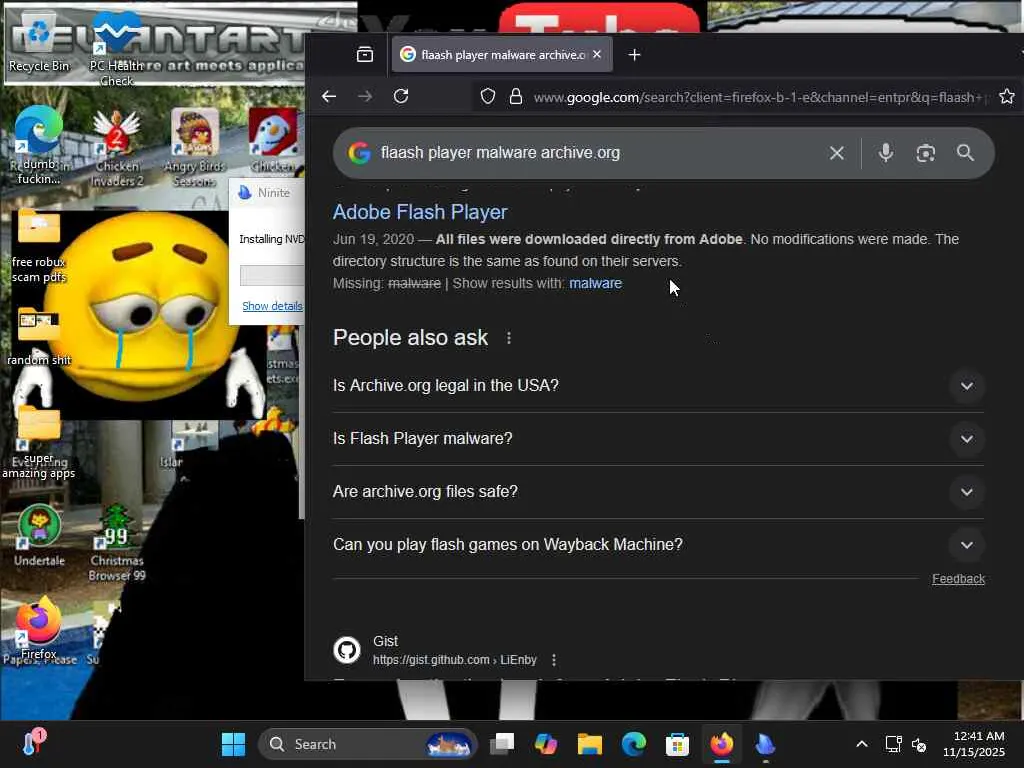Open muted volume tray icon
Screen dimensions: 1024x768
(919, 744)
